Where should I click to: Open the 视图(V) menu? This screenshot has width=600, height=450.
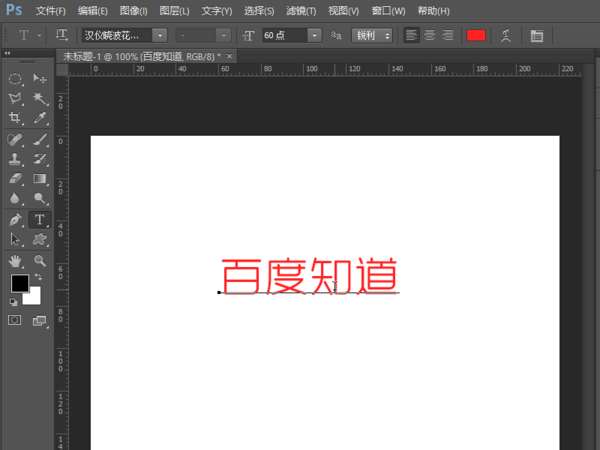click(344, 11)
